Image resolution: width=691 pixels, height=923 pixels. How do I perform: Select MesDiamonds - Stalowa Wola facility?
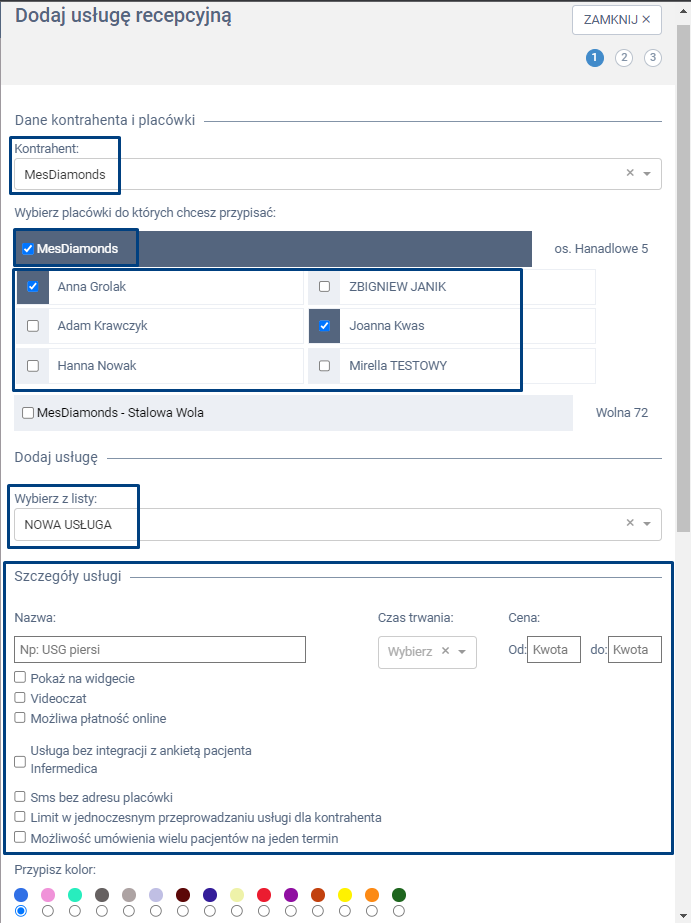[28, 413]
